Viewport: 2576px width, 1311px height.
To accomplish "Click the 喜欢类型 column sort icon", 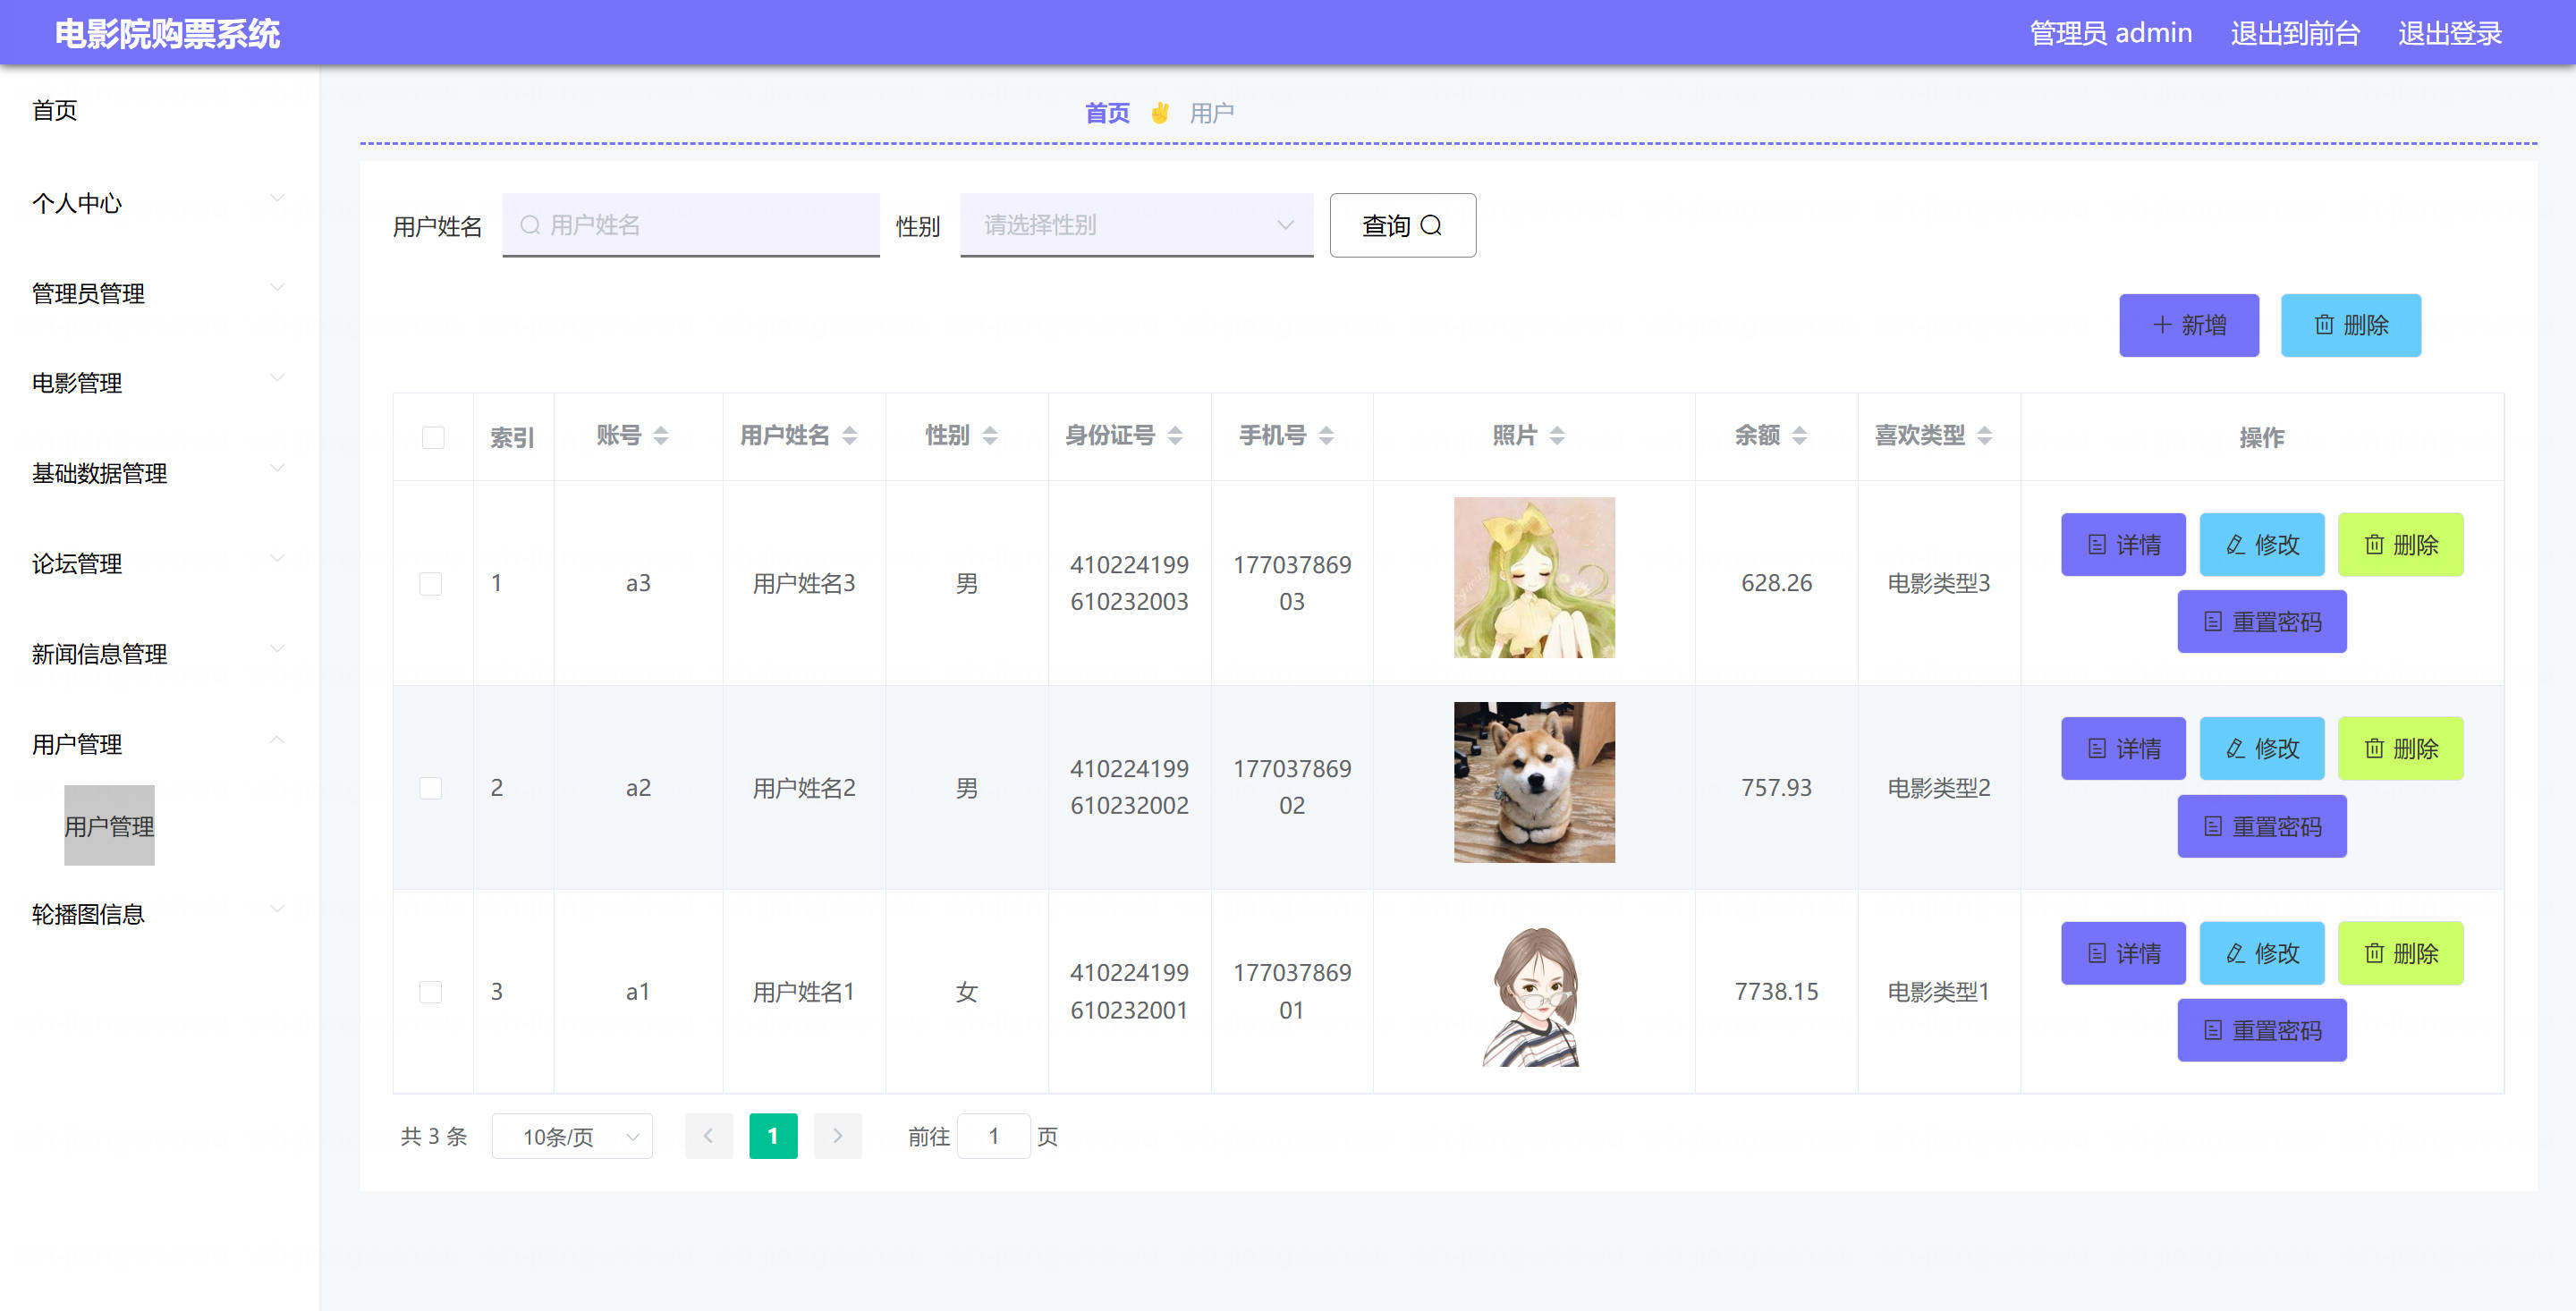I will (x=1985, y=436).
